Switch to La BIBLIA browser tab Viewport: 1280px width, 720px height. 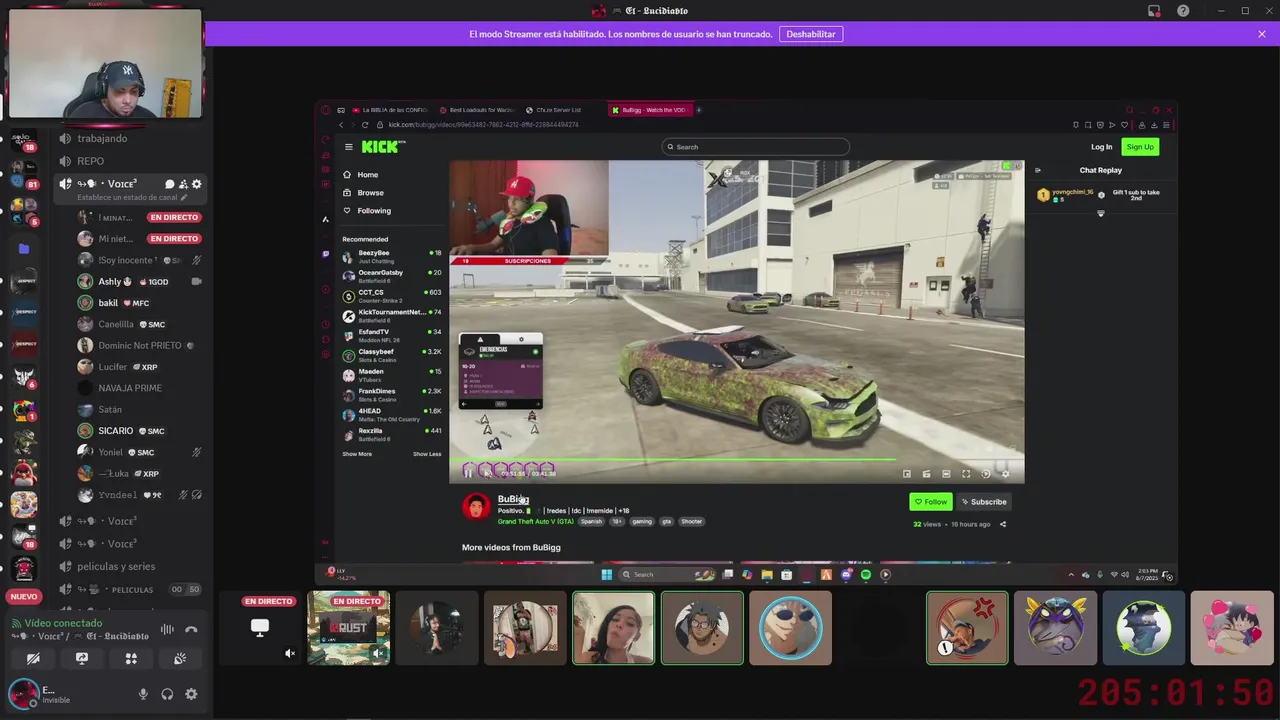388,110
